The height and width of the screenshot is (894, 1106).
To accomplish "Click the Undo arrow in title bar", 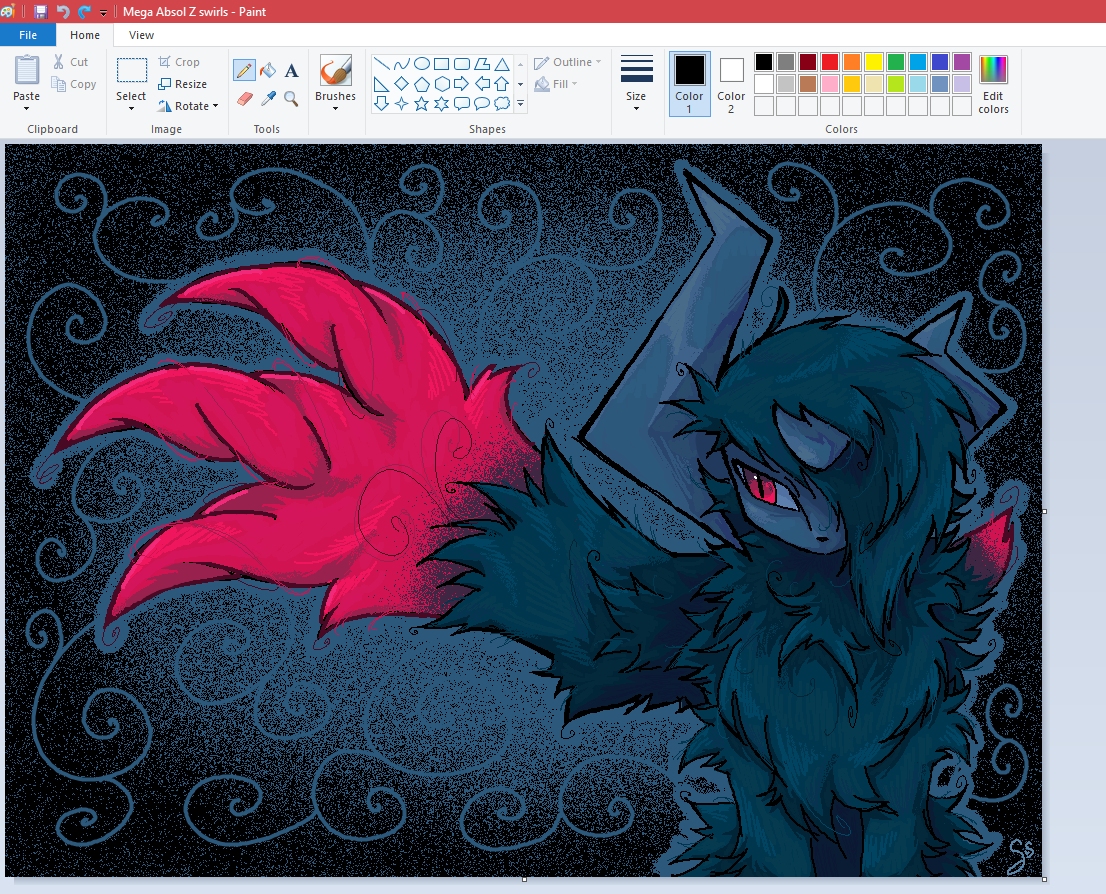I will [x=63, y=12].
